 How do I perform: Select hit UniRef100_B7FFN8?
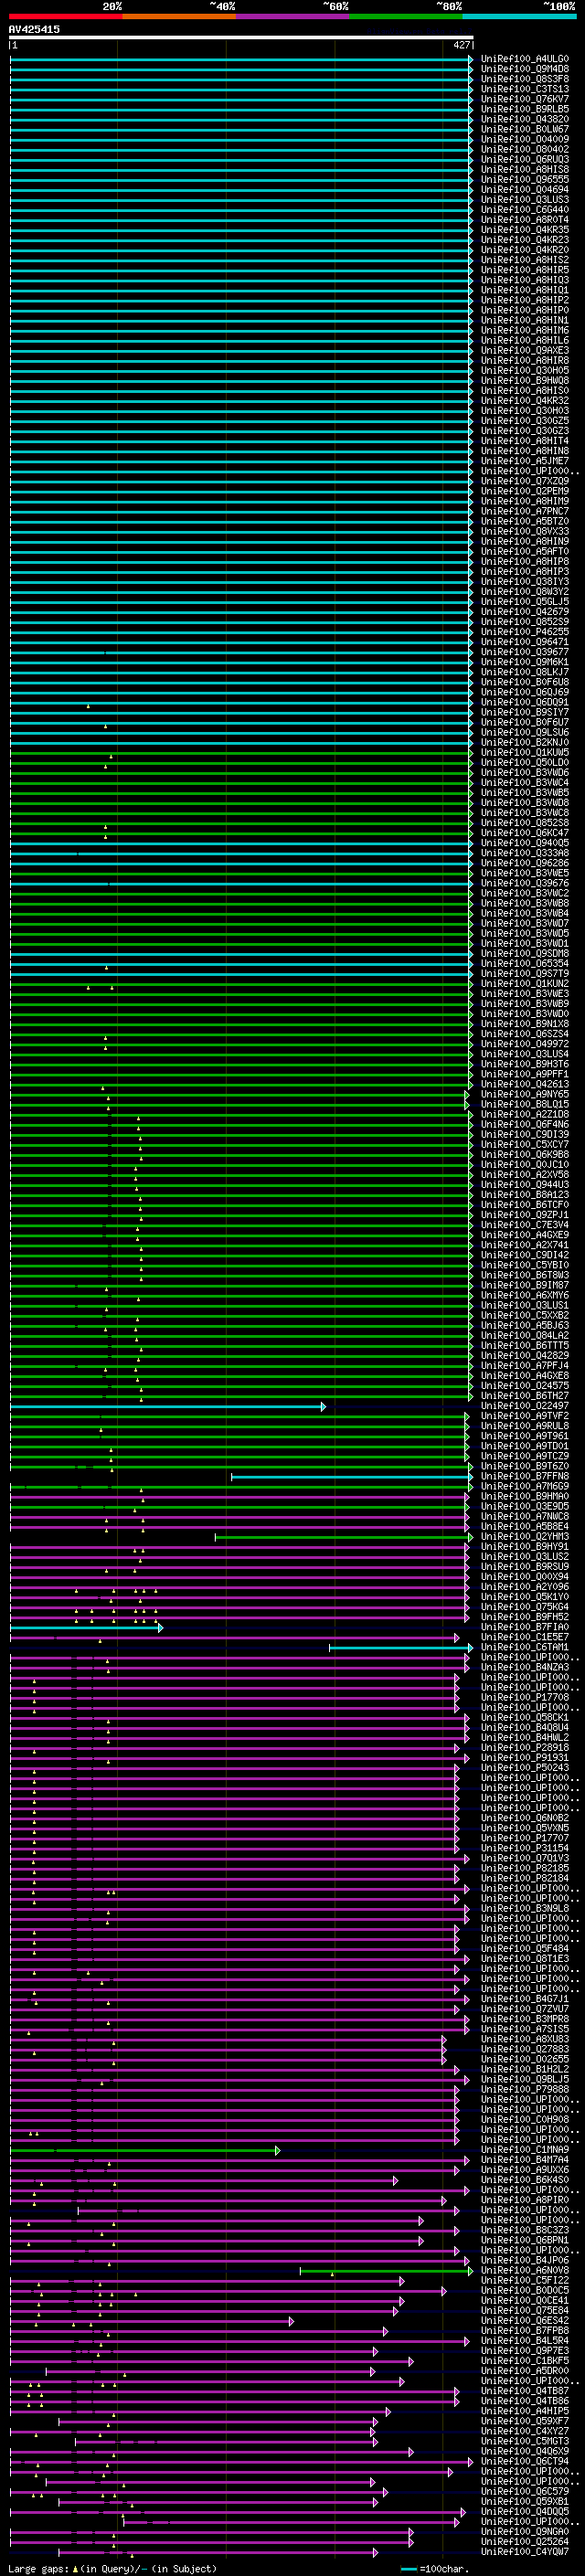[x=525, y=1476]
